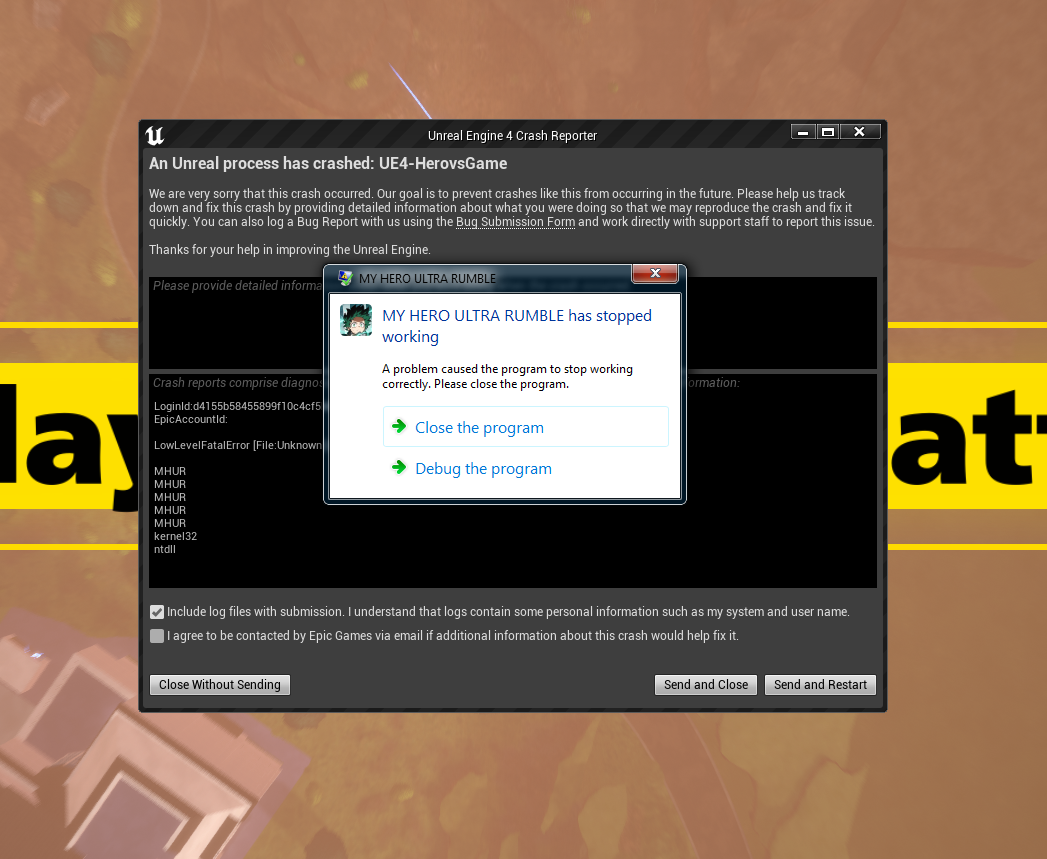Click the LowLevelFatalError line
1047x859 pixels.
[238, 446]
